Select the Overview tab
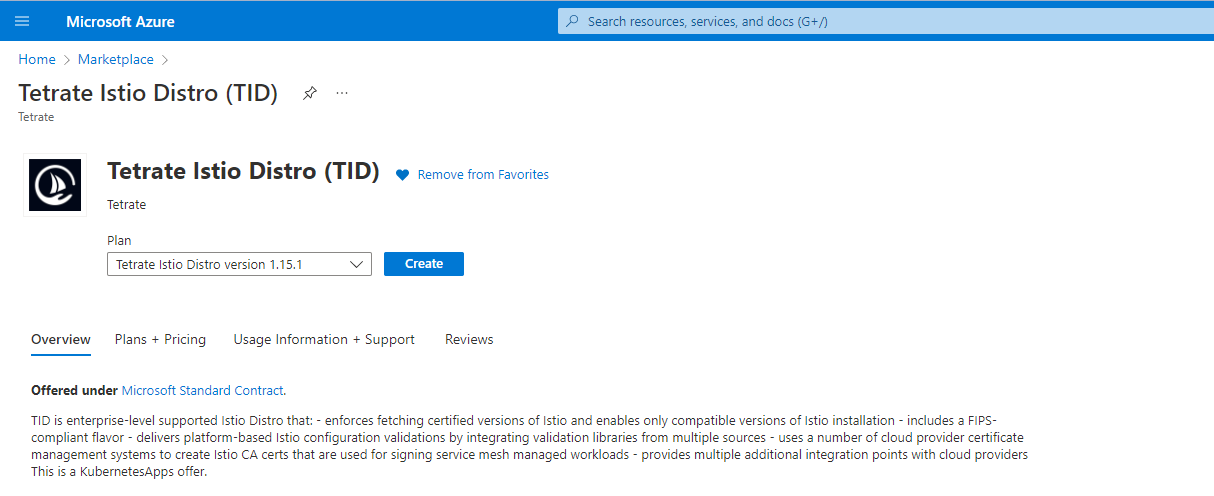 pos(61,340)
